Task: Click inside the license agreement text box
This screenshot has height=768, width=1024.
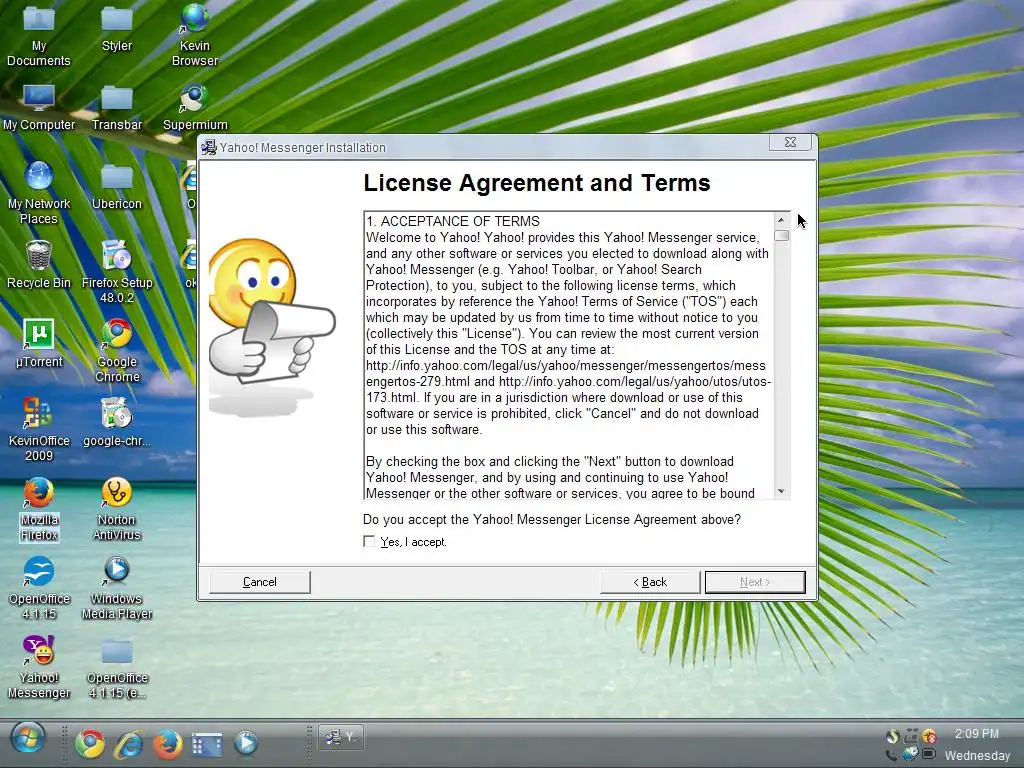Action: tap(568, 356)
